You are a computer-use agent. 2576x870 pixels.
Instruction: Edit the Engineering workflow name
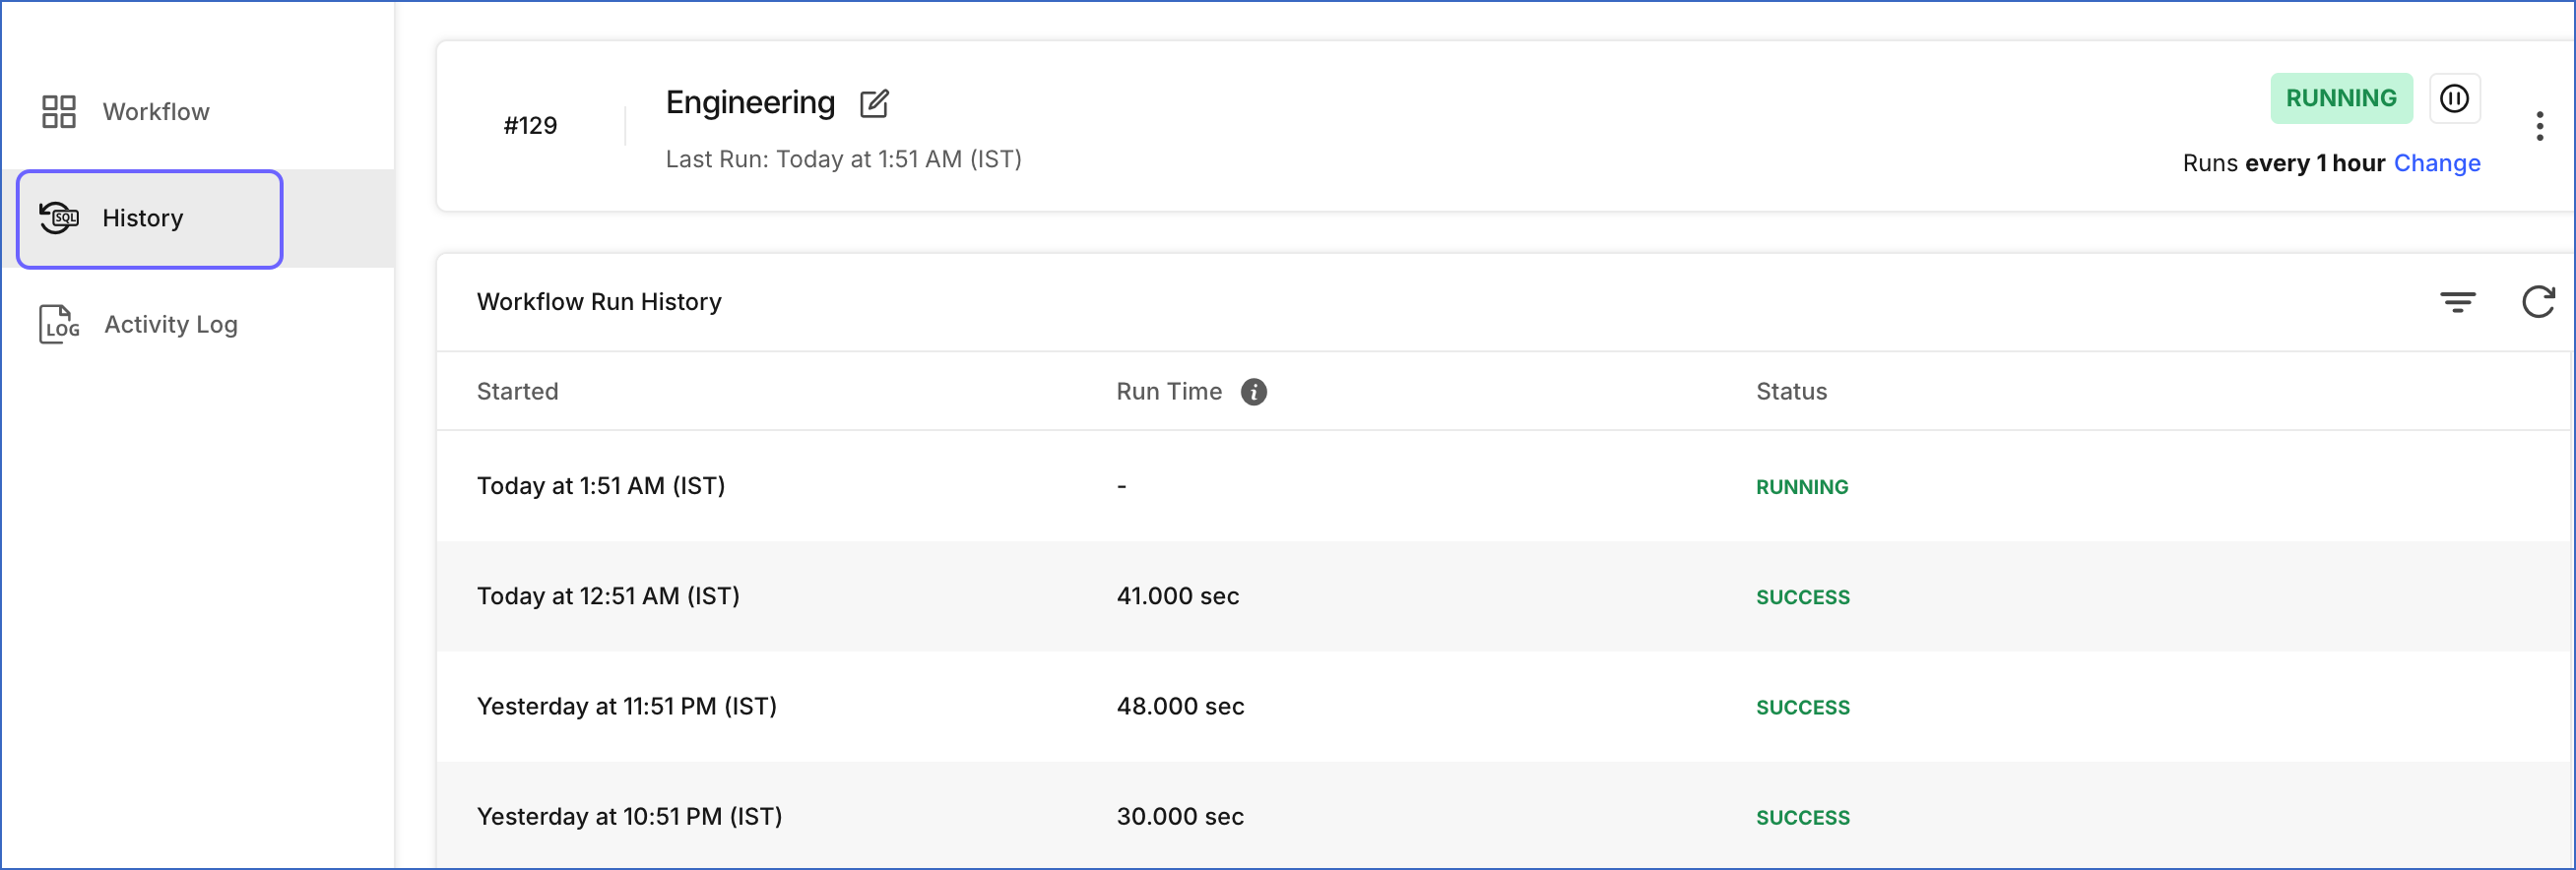(x=874, y=103)
